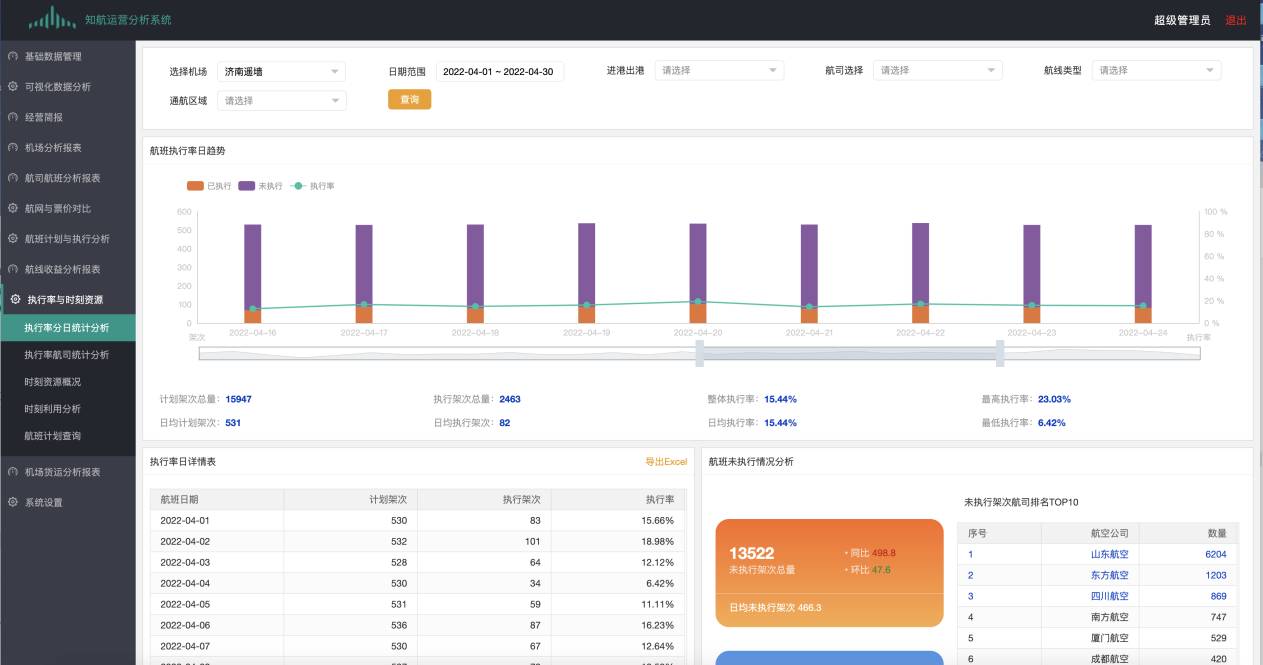Click the gear icon beside 系统设置
Viewport: 1263px width, 665px height.
13,502
